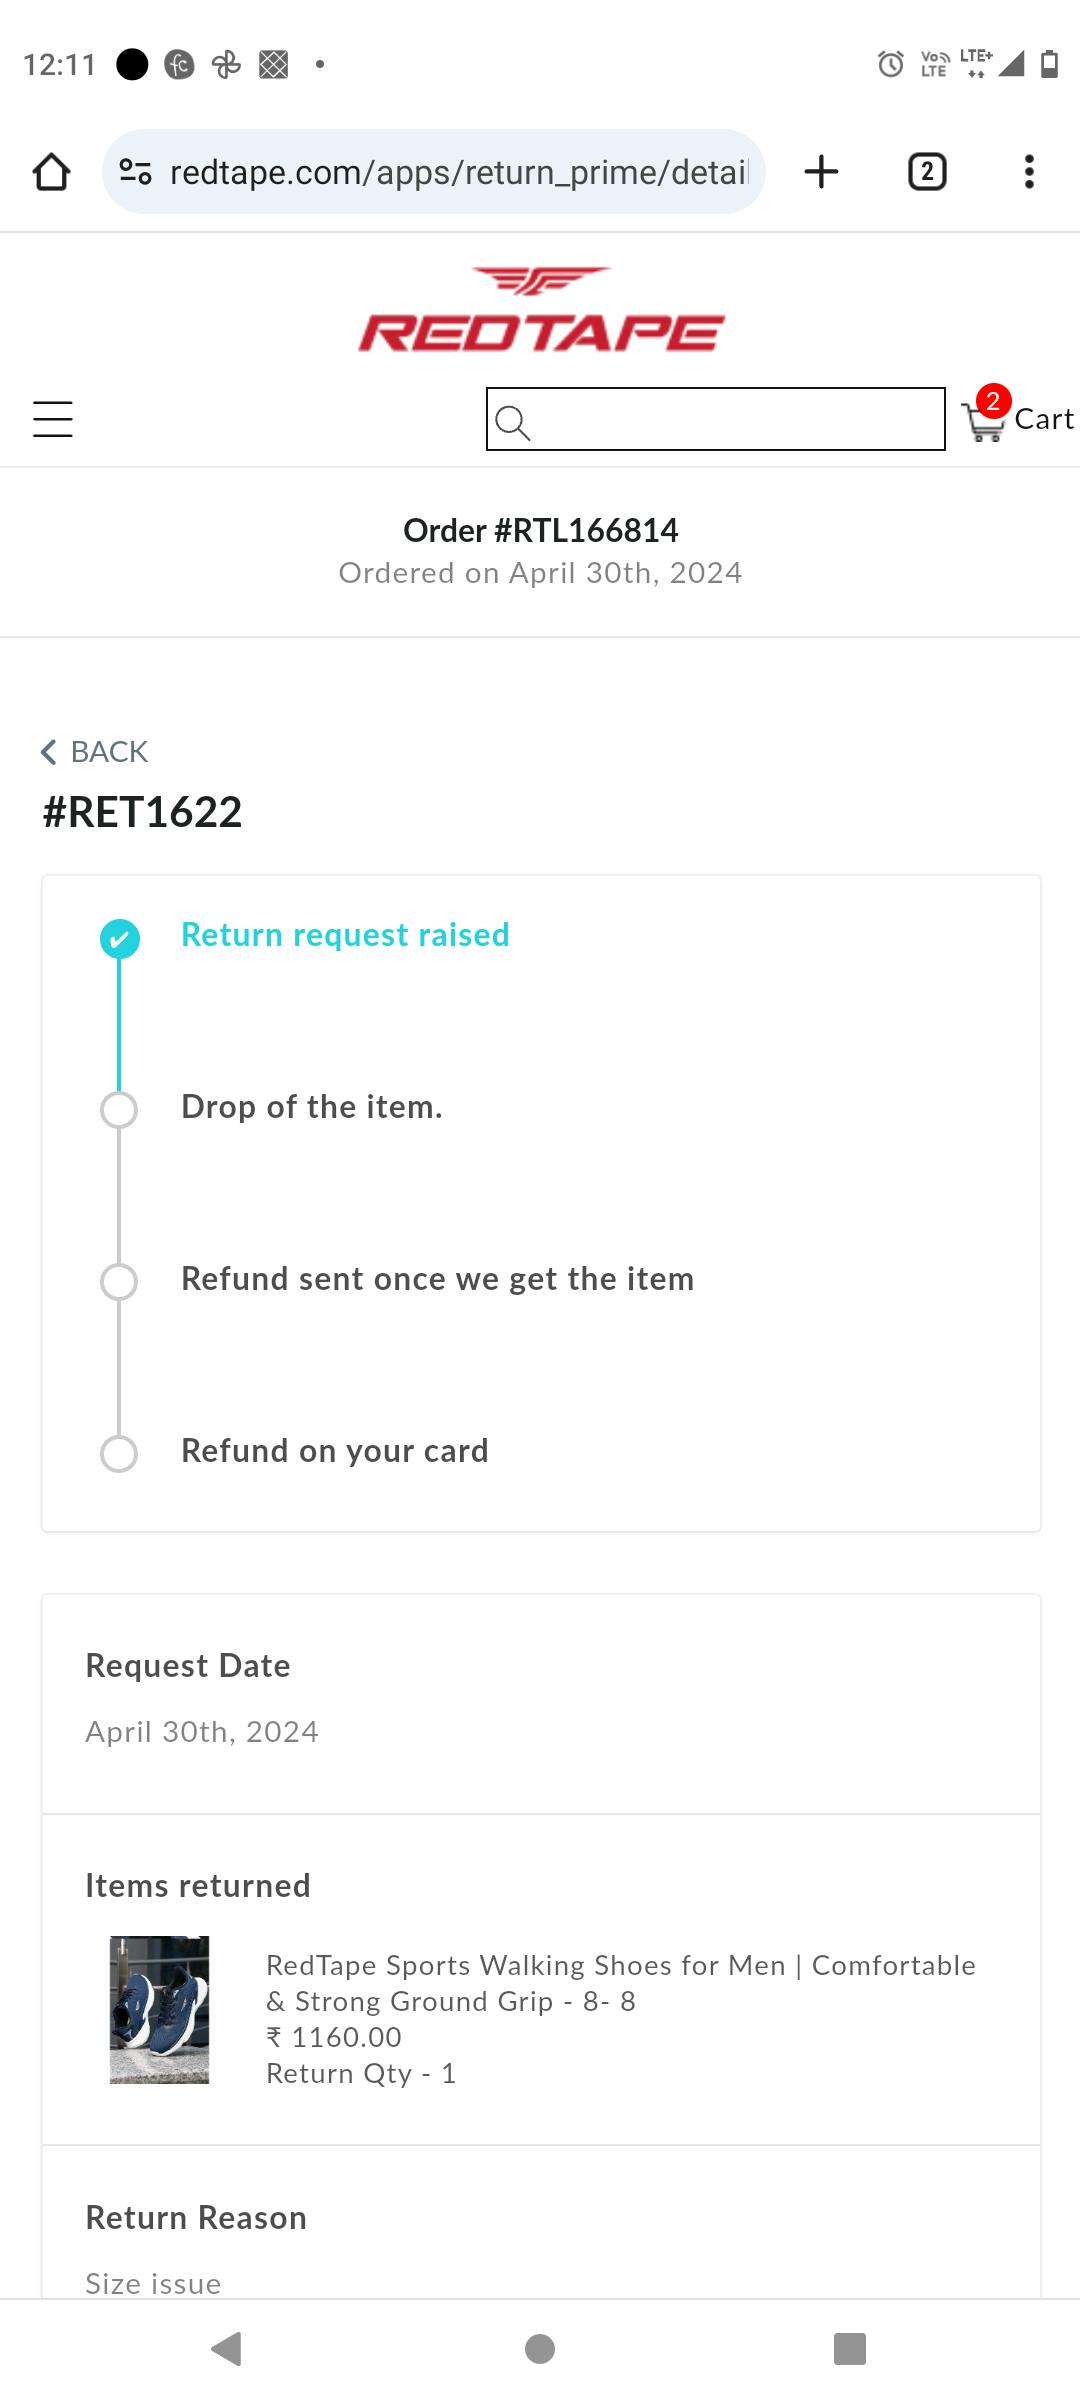1080x2400 pixels.
Task: Click the Cart text link
Action: pyautogui.click(x=1044, y=419)
